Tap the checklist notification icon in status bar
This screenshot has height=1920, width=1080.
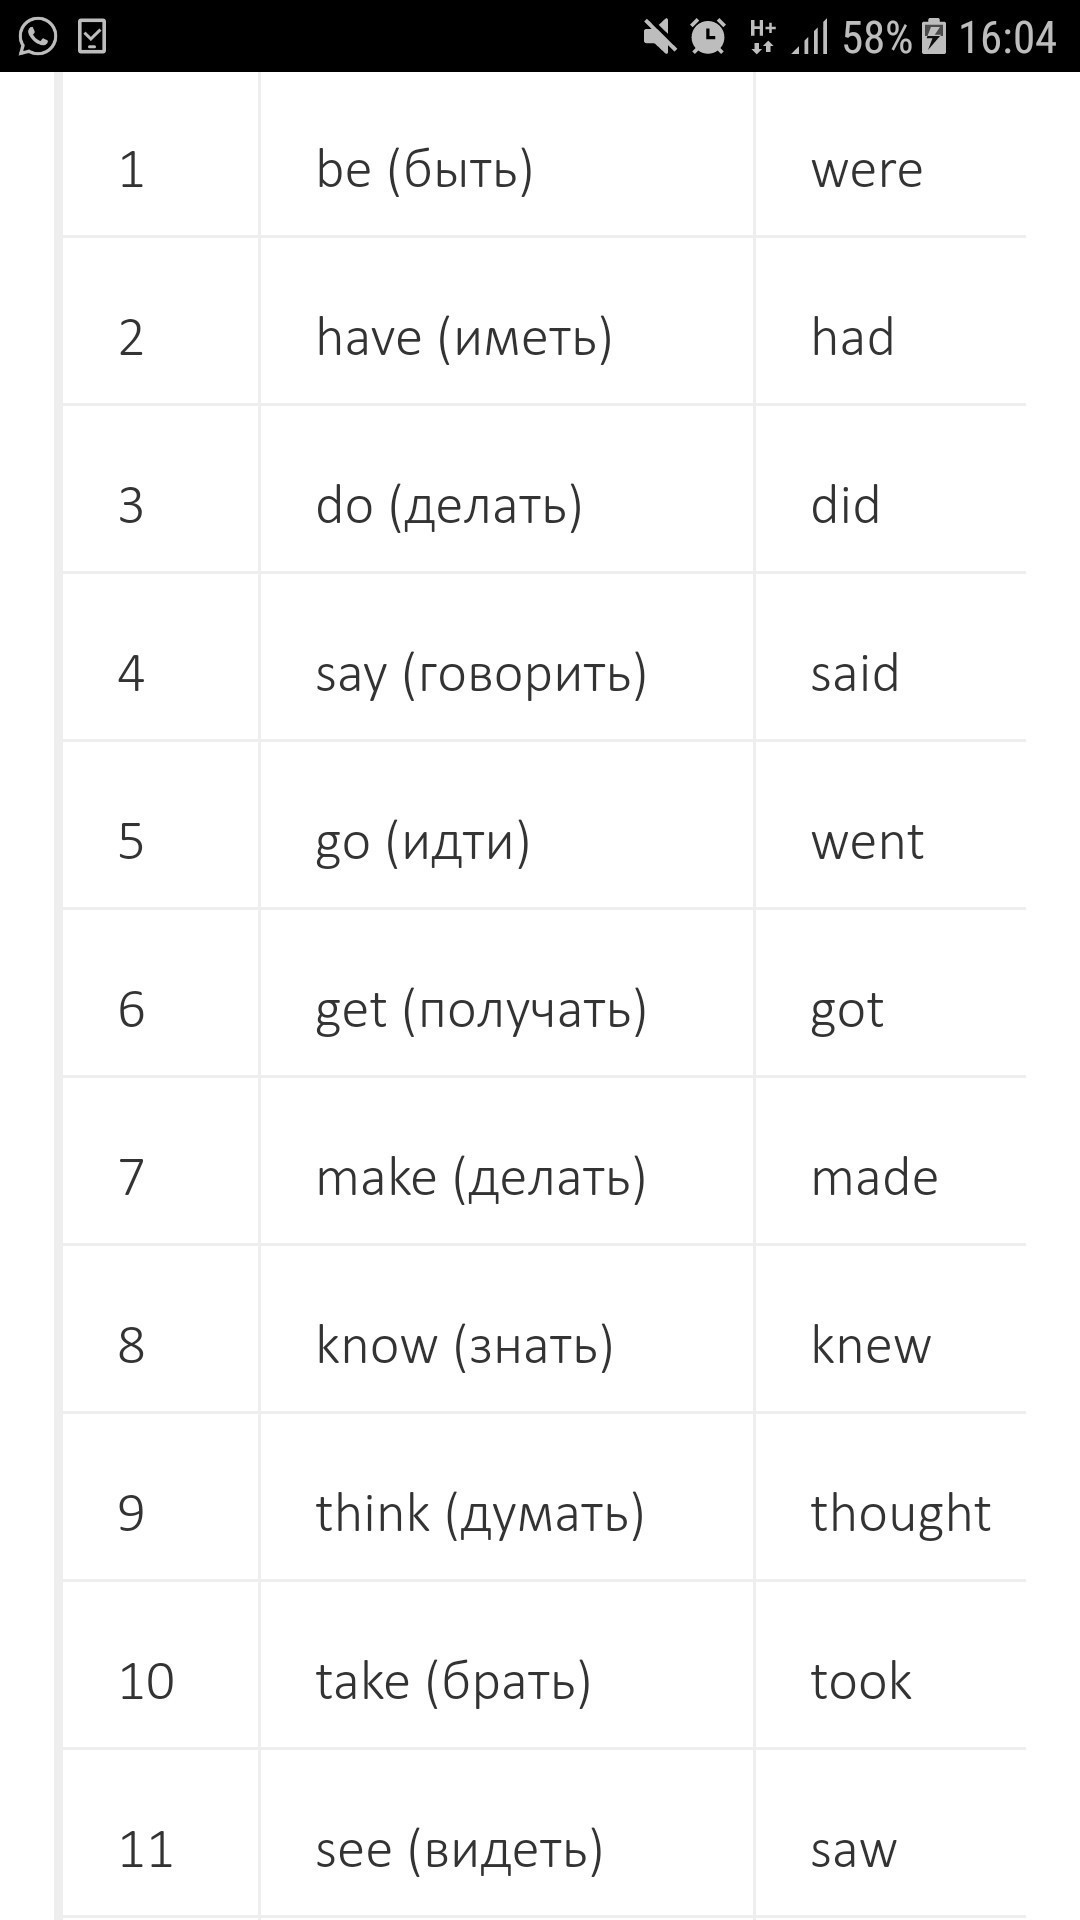coord(92,37)
